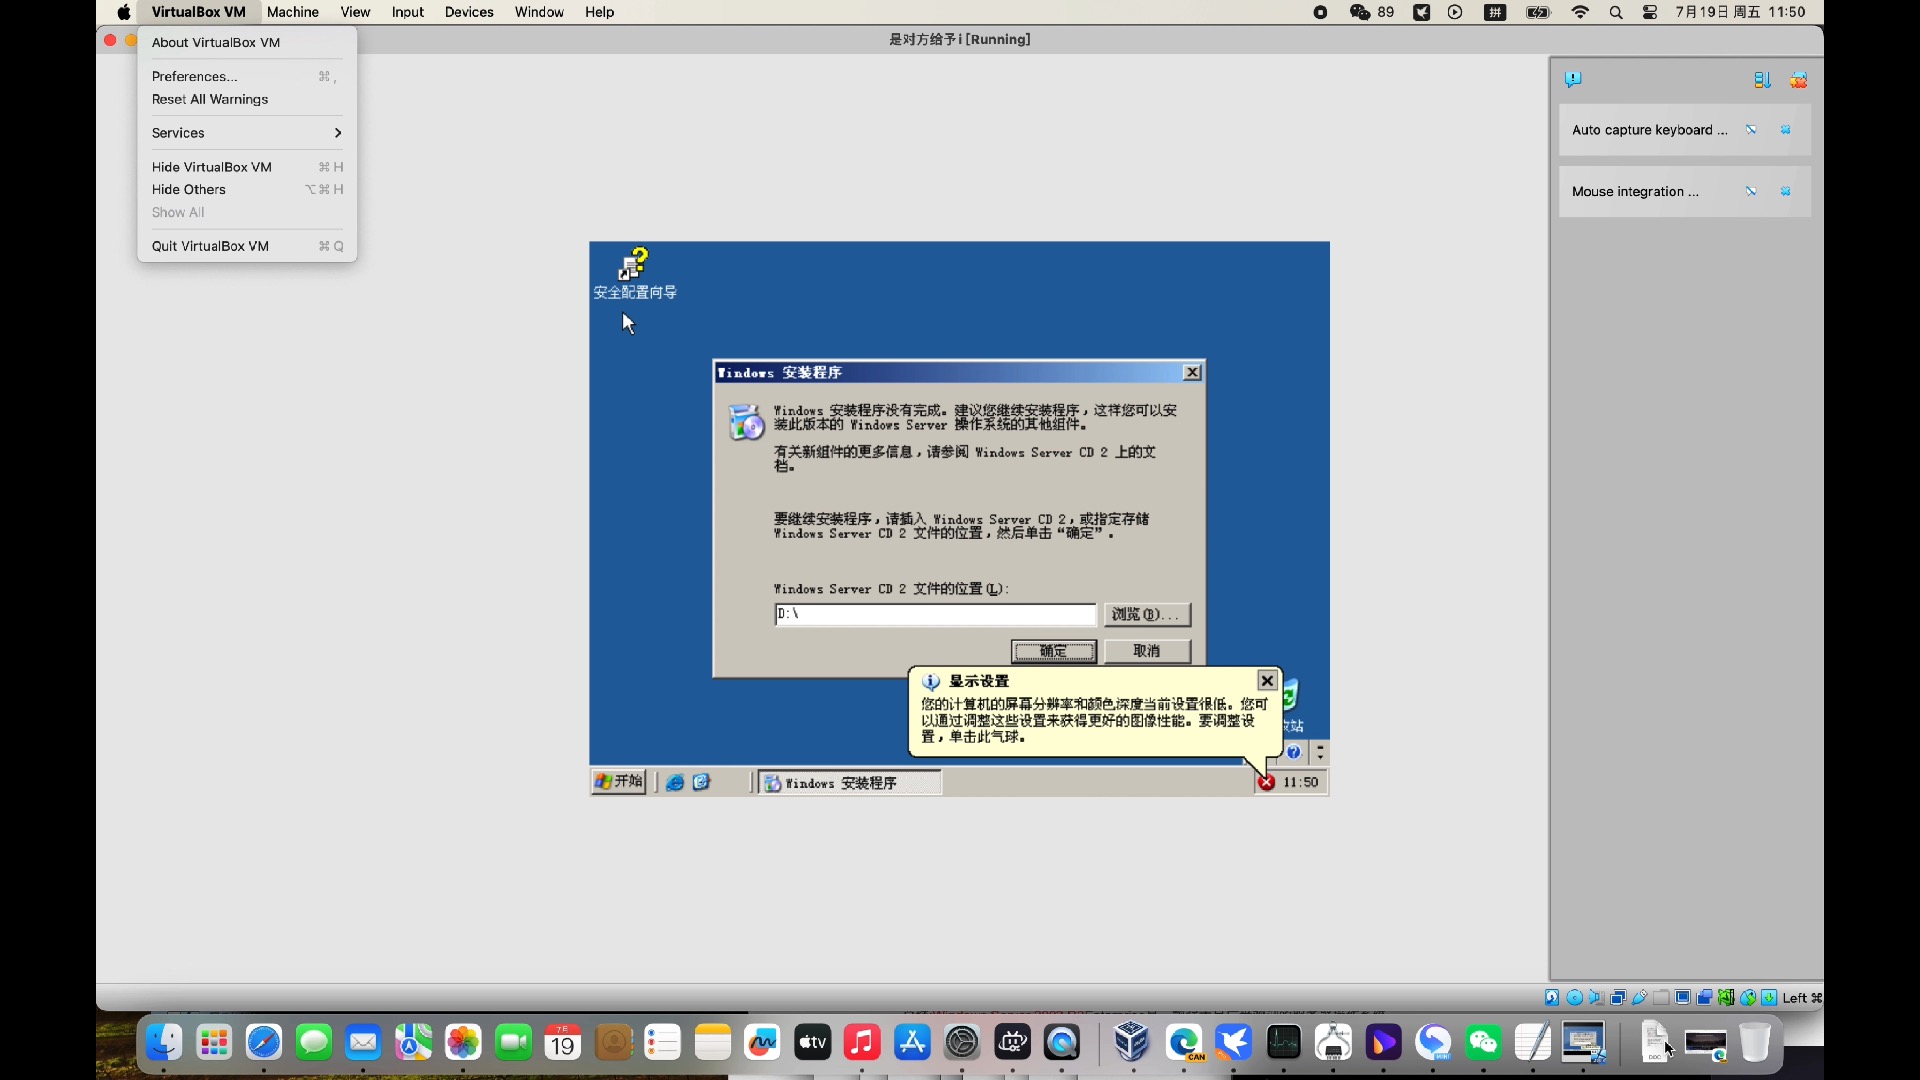
Task: Open the Input menu
Action: (408, 12)
